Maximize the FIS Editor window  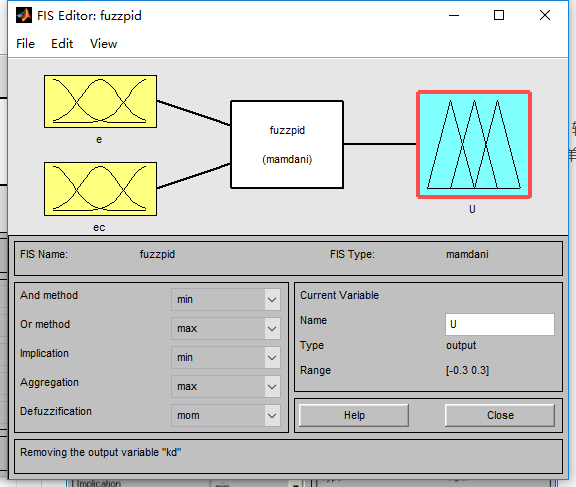coord(499,15)
